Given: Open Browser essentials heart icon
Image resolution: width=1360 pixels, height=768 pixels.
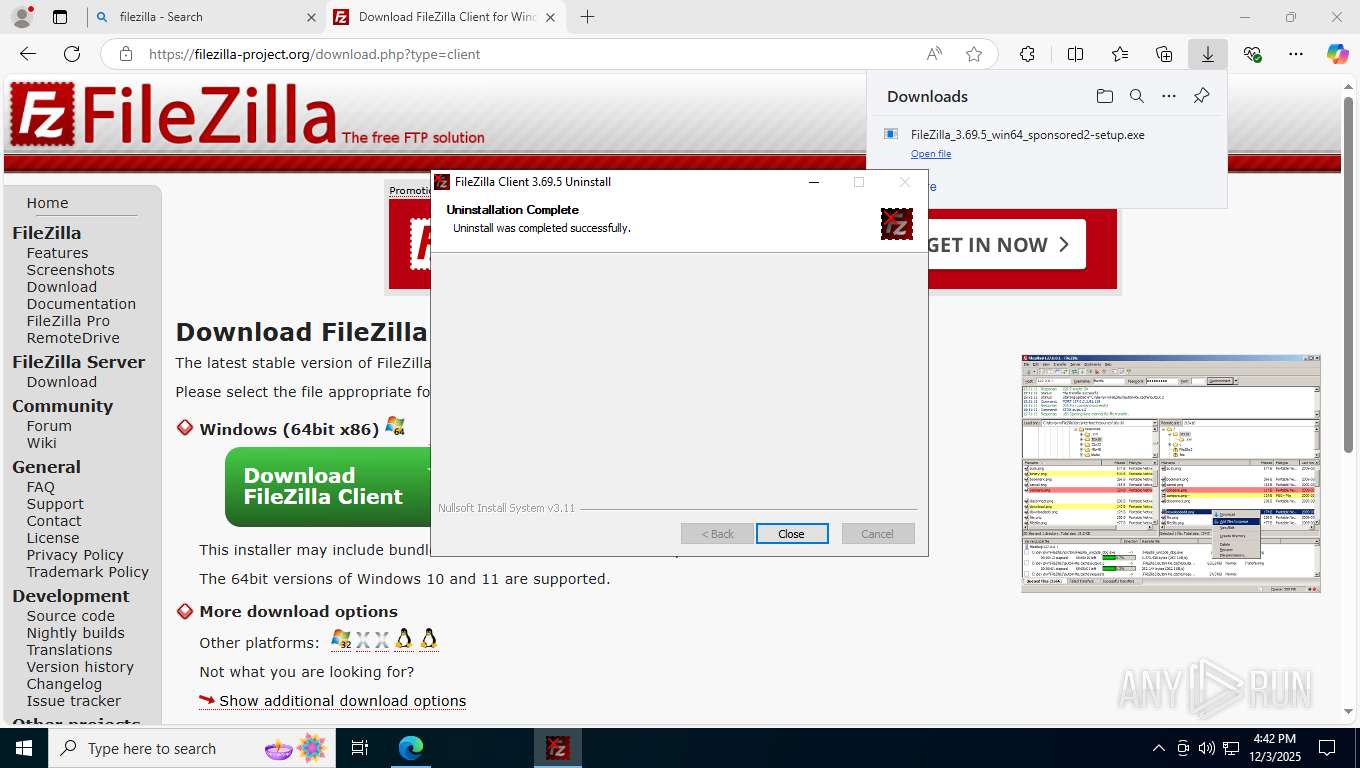Looking at the screenshot, I should tap(1252, 54).
